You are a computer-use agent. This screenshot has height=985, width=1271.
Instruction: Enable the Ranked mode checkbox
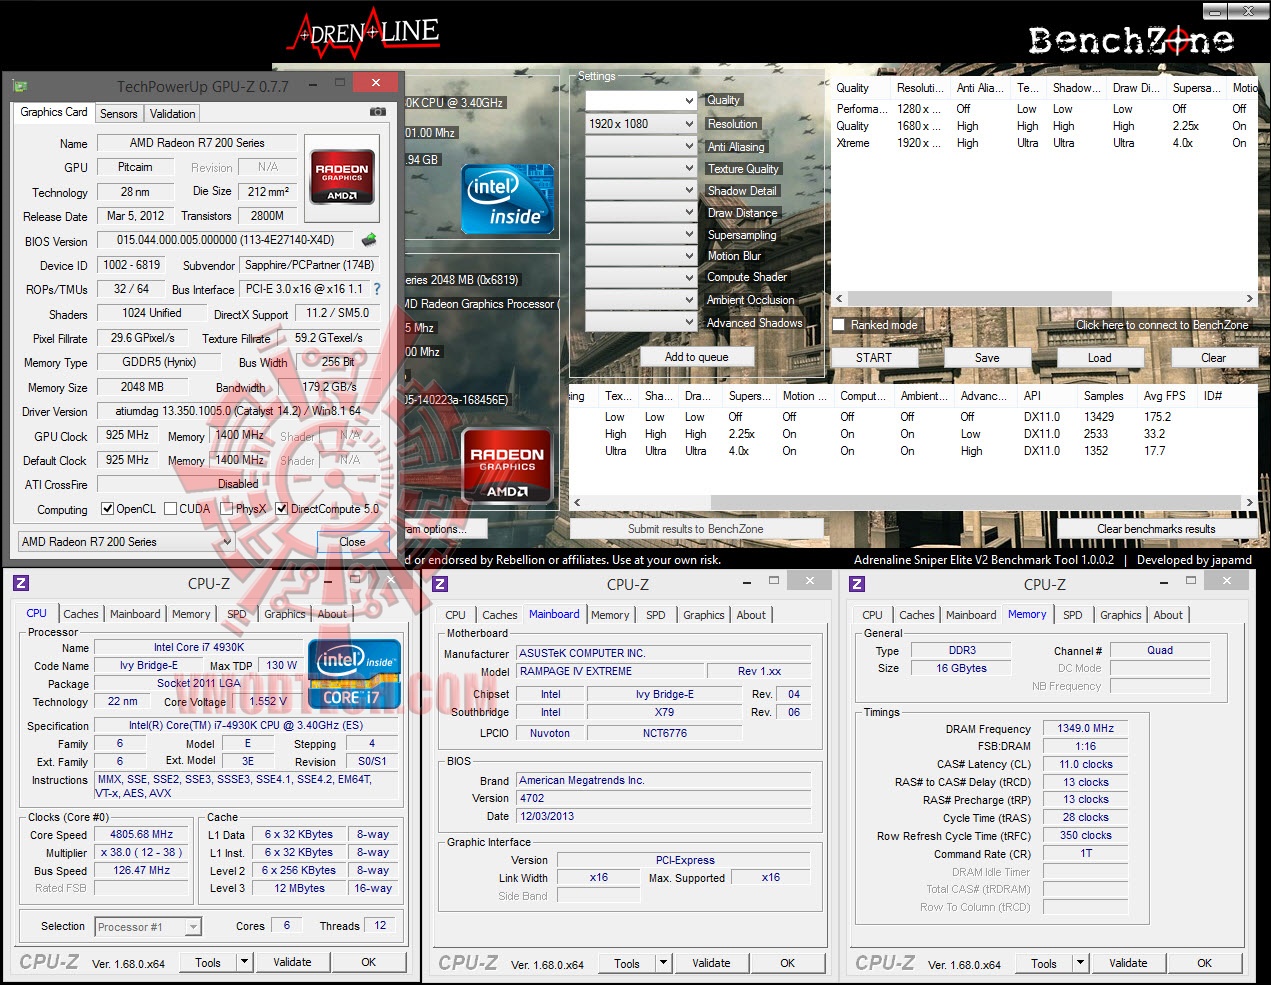[x=840, y=325]
